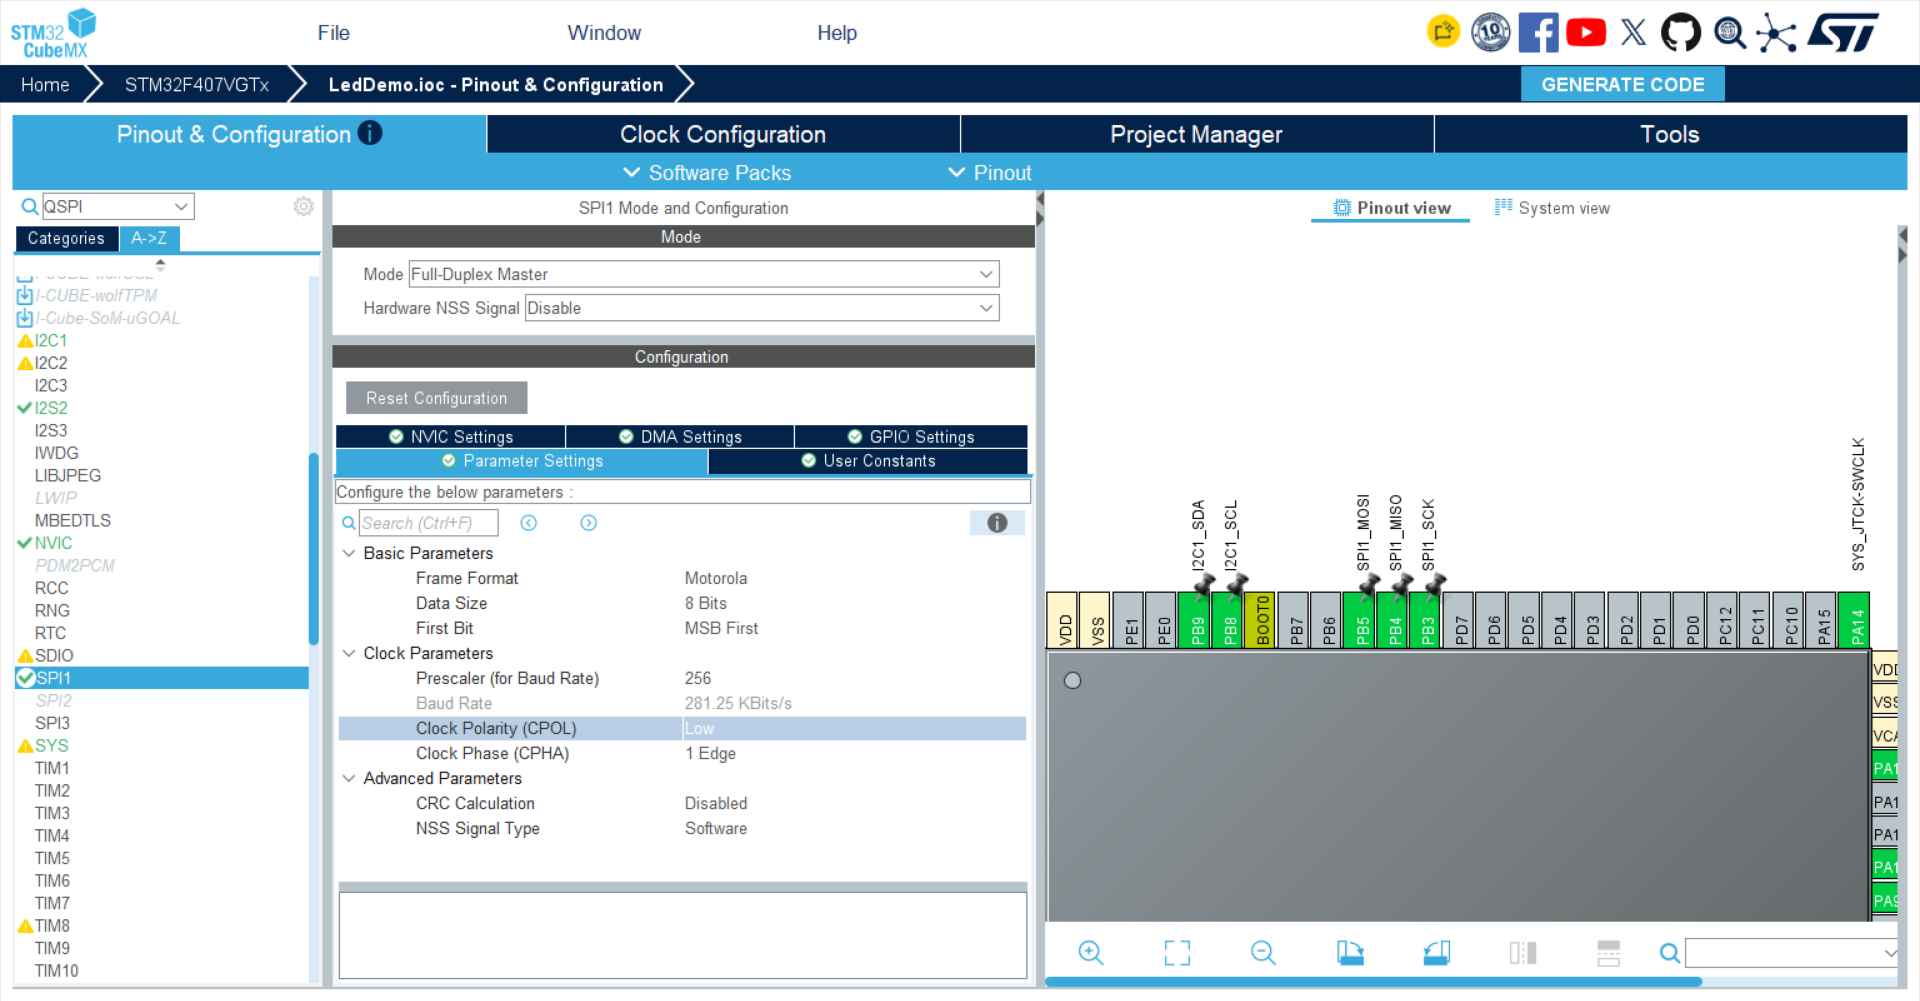The height and width of the screenshot is (1001, 1920).
Task: Click the PB9 I2C1_SDA pin
Action: (1196, 620)
